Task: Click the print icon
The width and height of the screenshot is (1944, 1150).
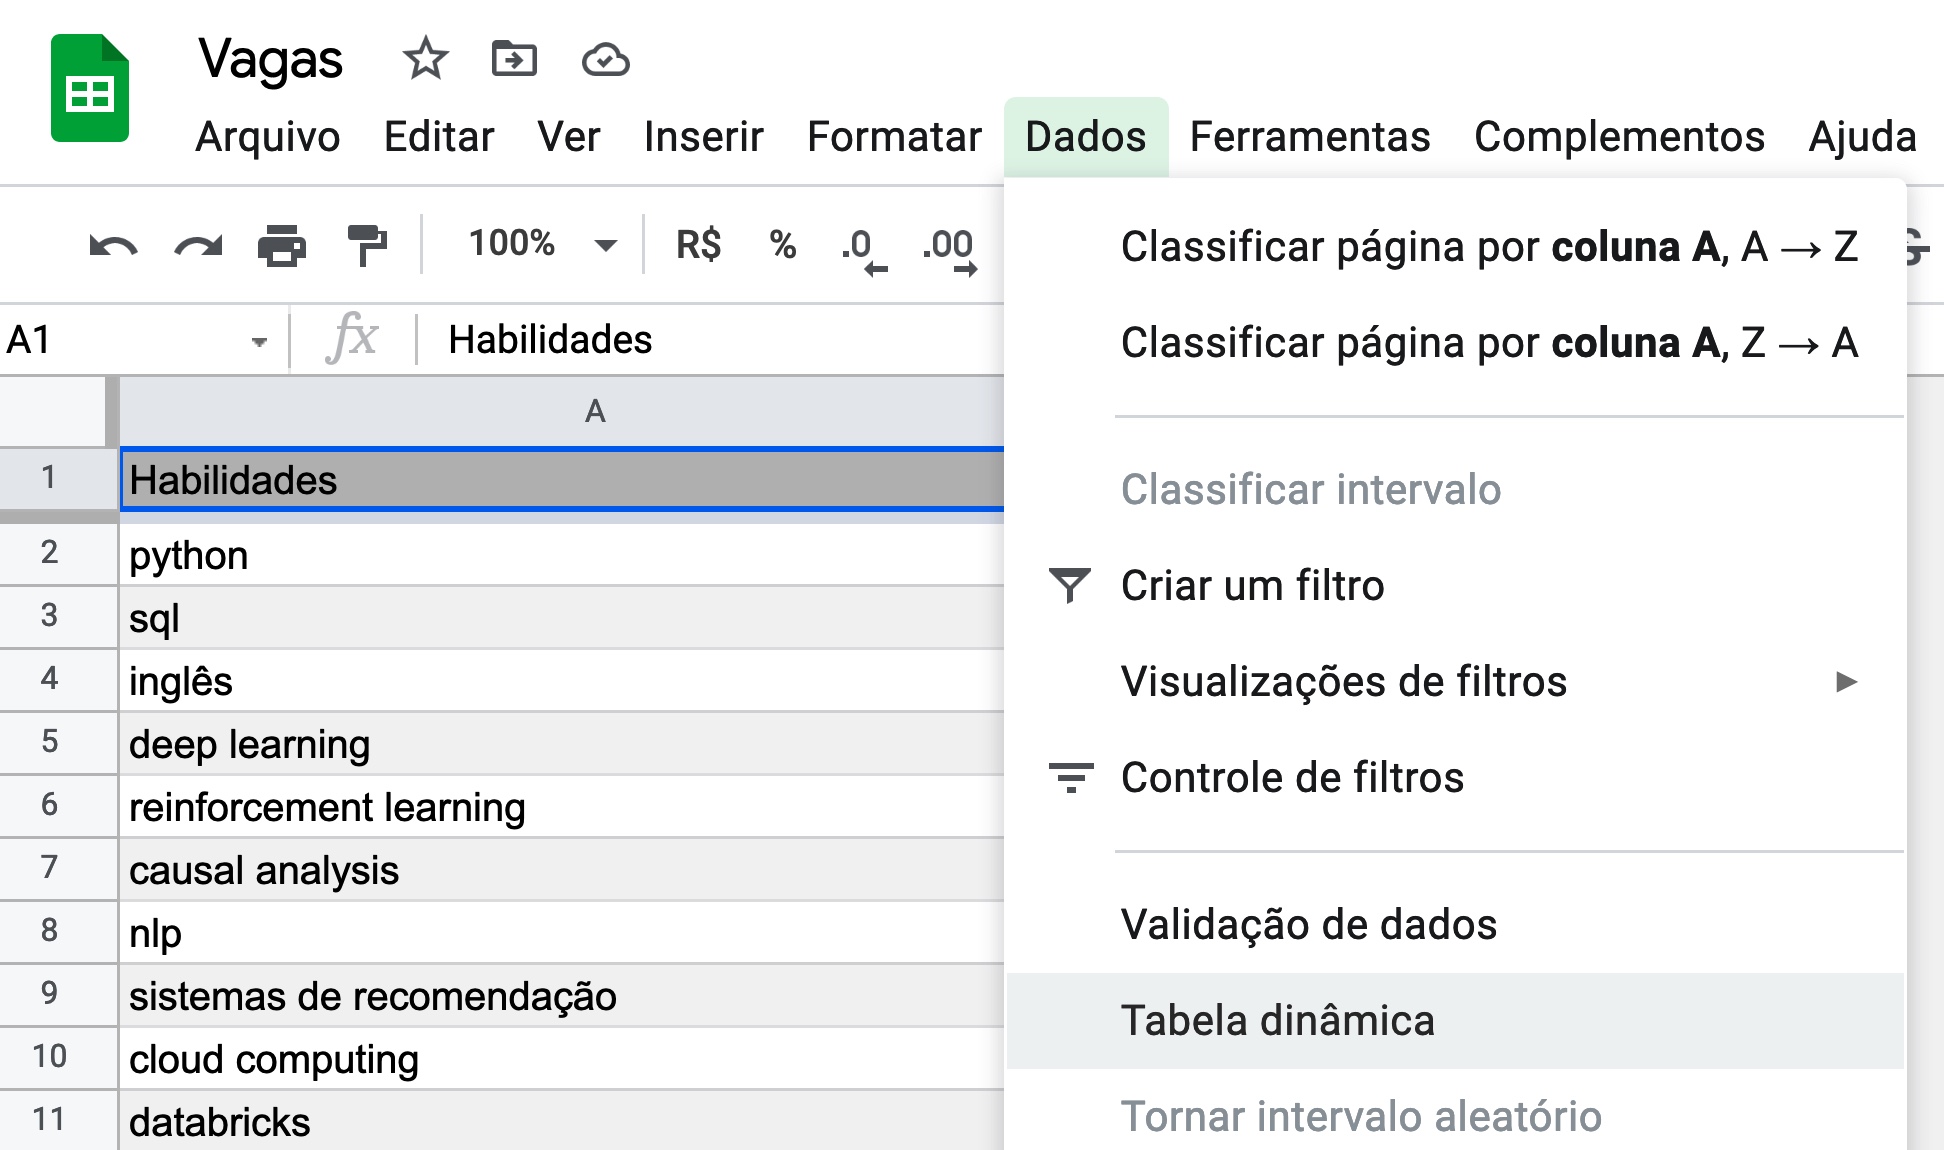Action: coord(282,246)
